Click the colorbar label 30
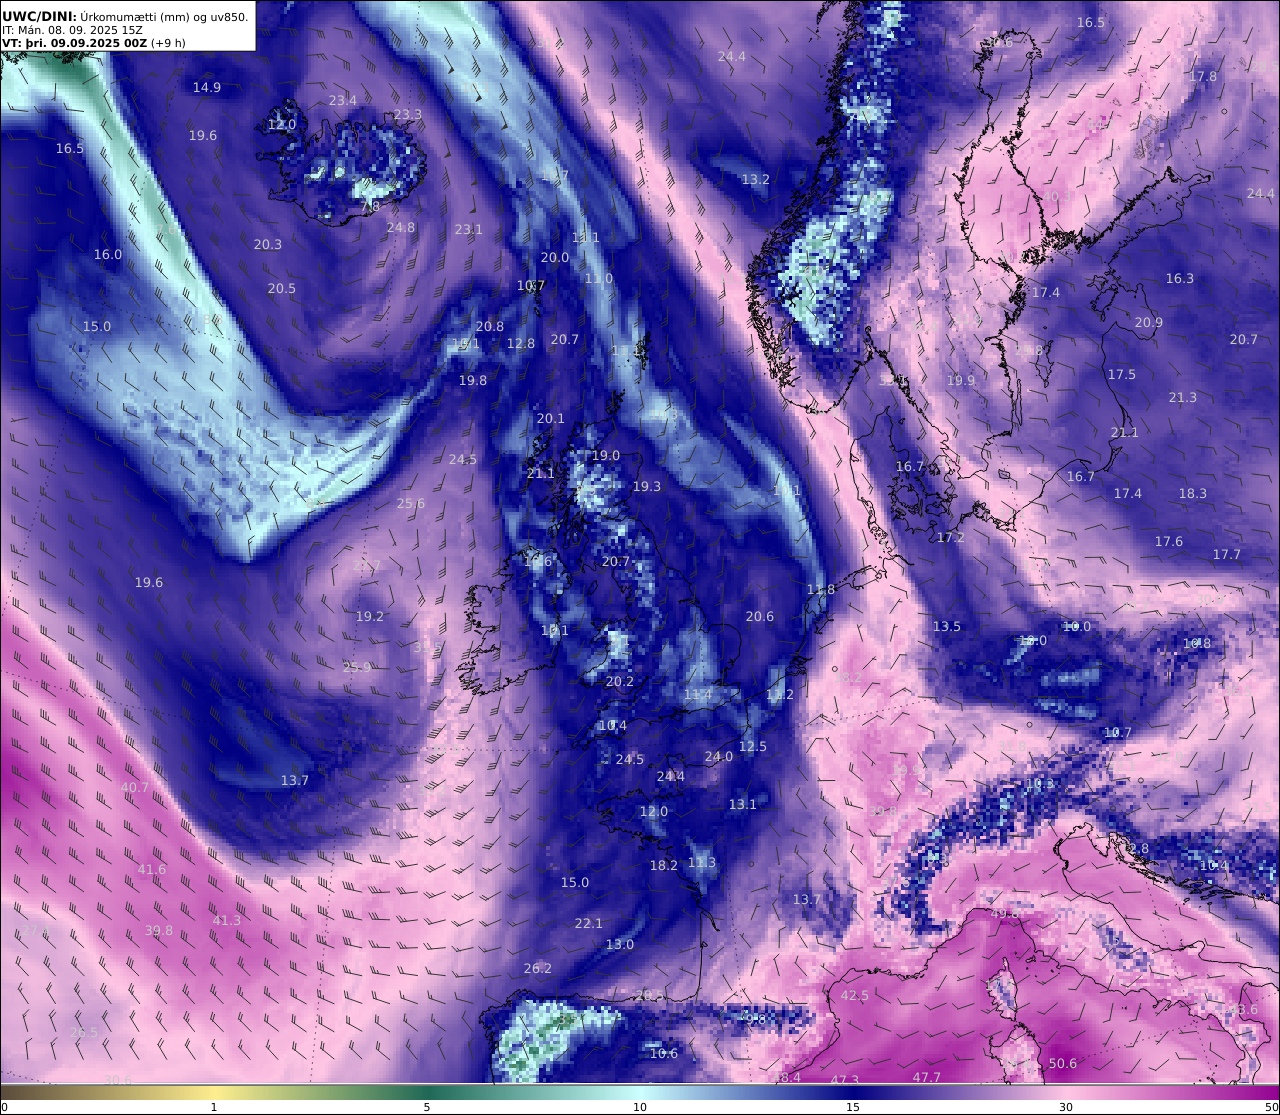 click(1066, 1107)
